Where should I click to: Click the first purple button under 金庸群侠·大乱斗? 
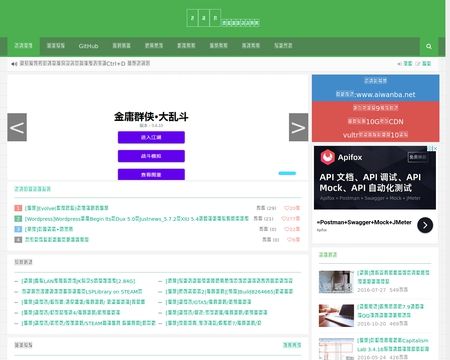(x=151, y=137)
